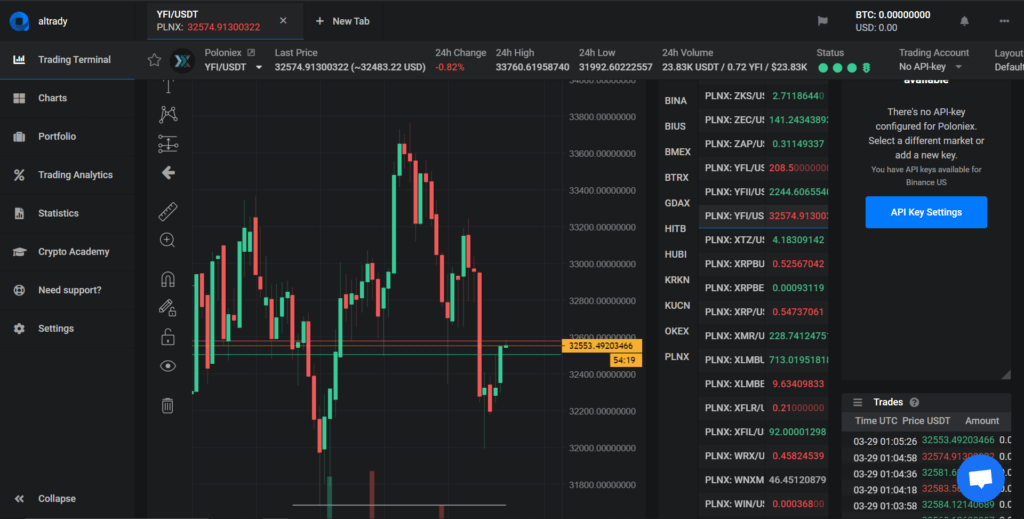The width and height of the screenshot is (1024, 519).
Task: Select PLNX: XTZ/US market row
Action: click(x=763, y=240)
